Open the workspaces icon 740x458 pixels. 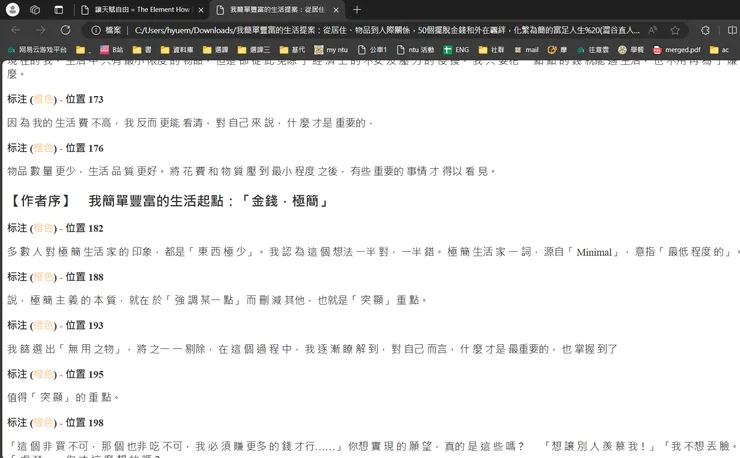[35, 9]
